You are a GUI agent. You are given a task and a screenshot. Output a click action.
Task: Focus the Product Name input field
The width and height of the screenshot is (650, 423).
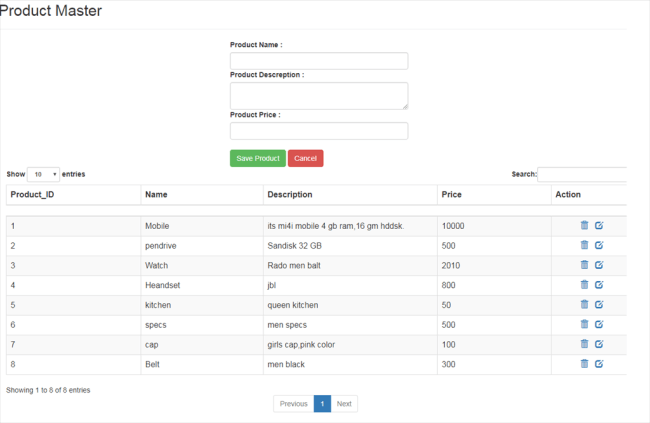click(x=319, y=60)
